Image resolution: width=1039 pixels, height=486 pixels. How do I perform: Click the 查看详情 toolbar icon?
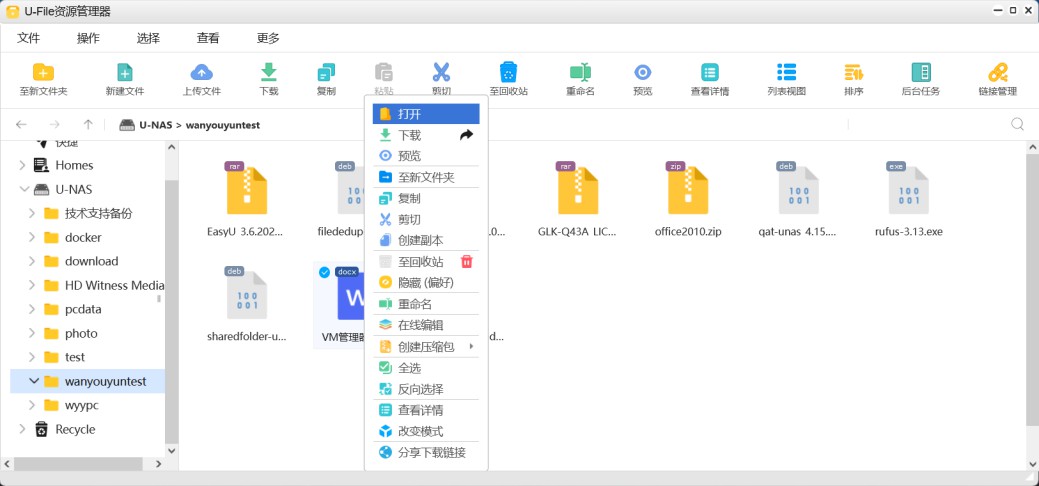[x=710, y=72]
